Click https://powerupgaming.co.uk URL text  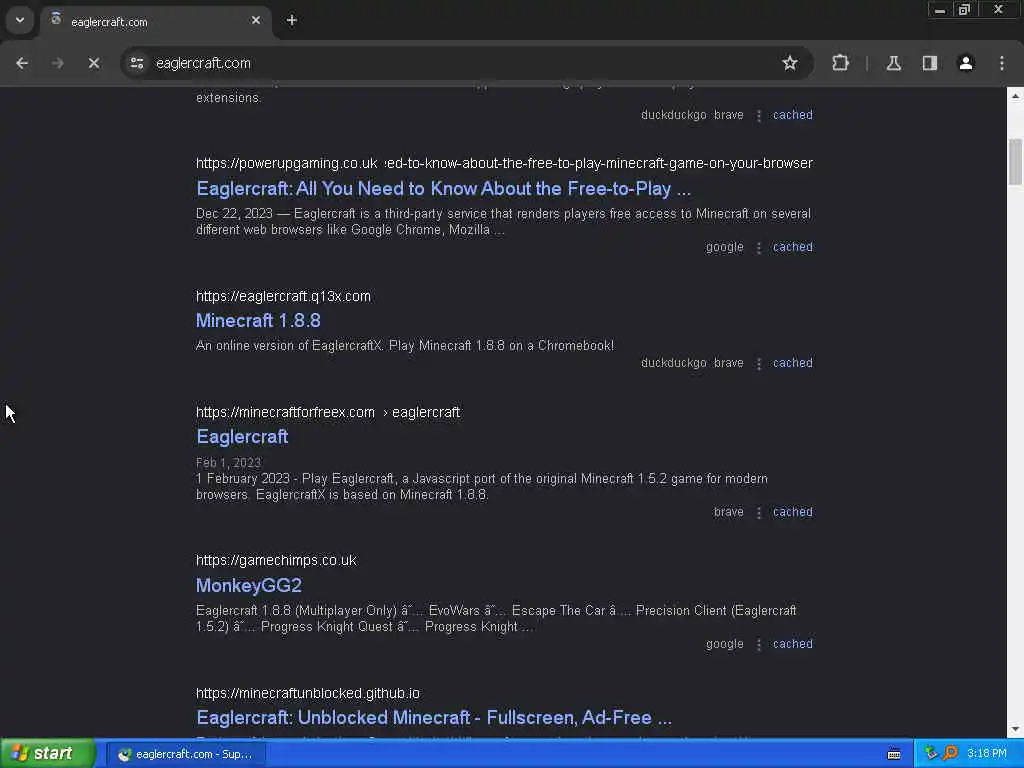pos(287,163)
